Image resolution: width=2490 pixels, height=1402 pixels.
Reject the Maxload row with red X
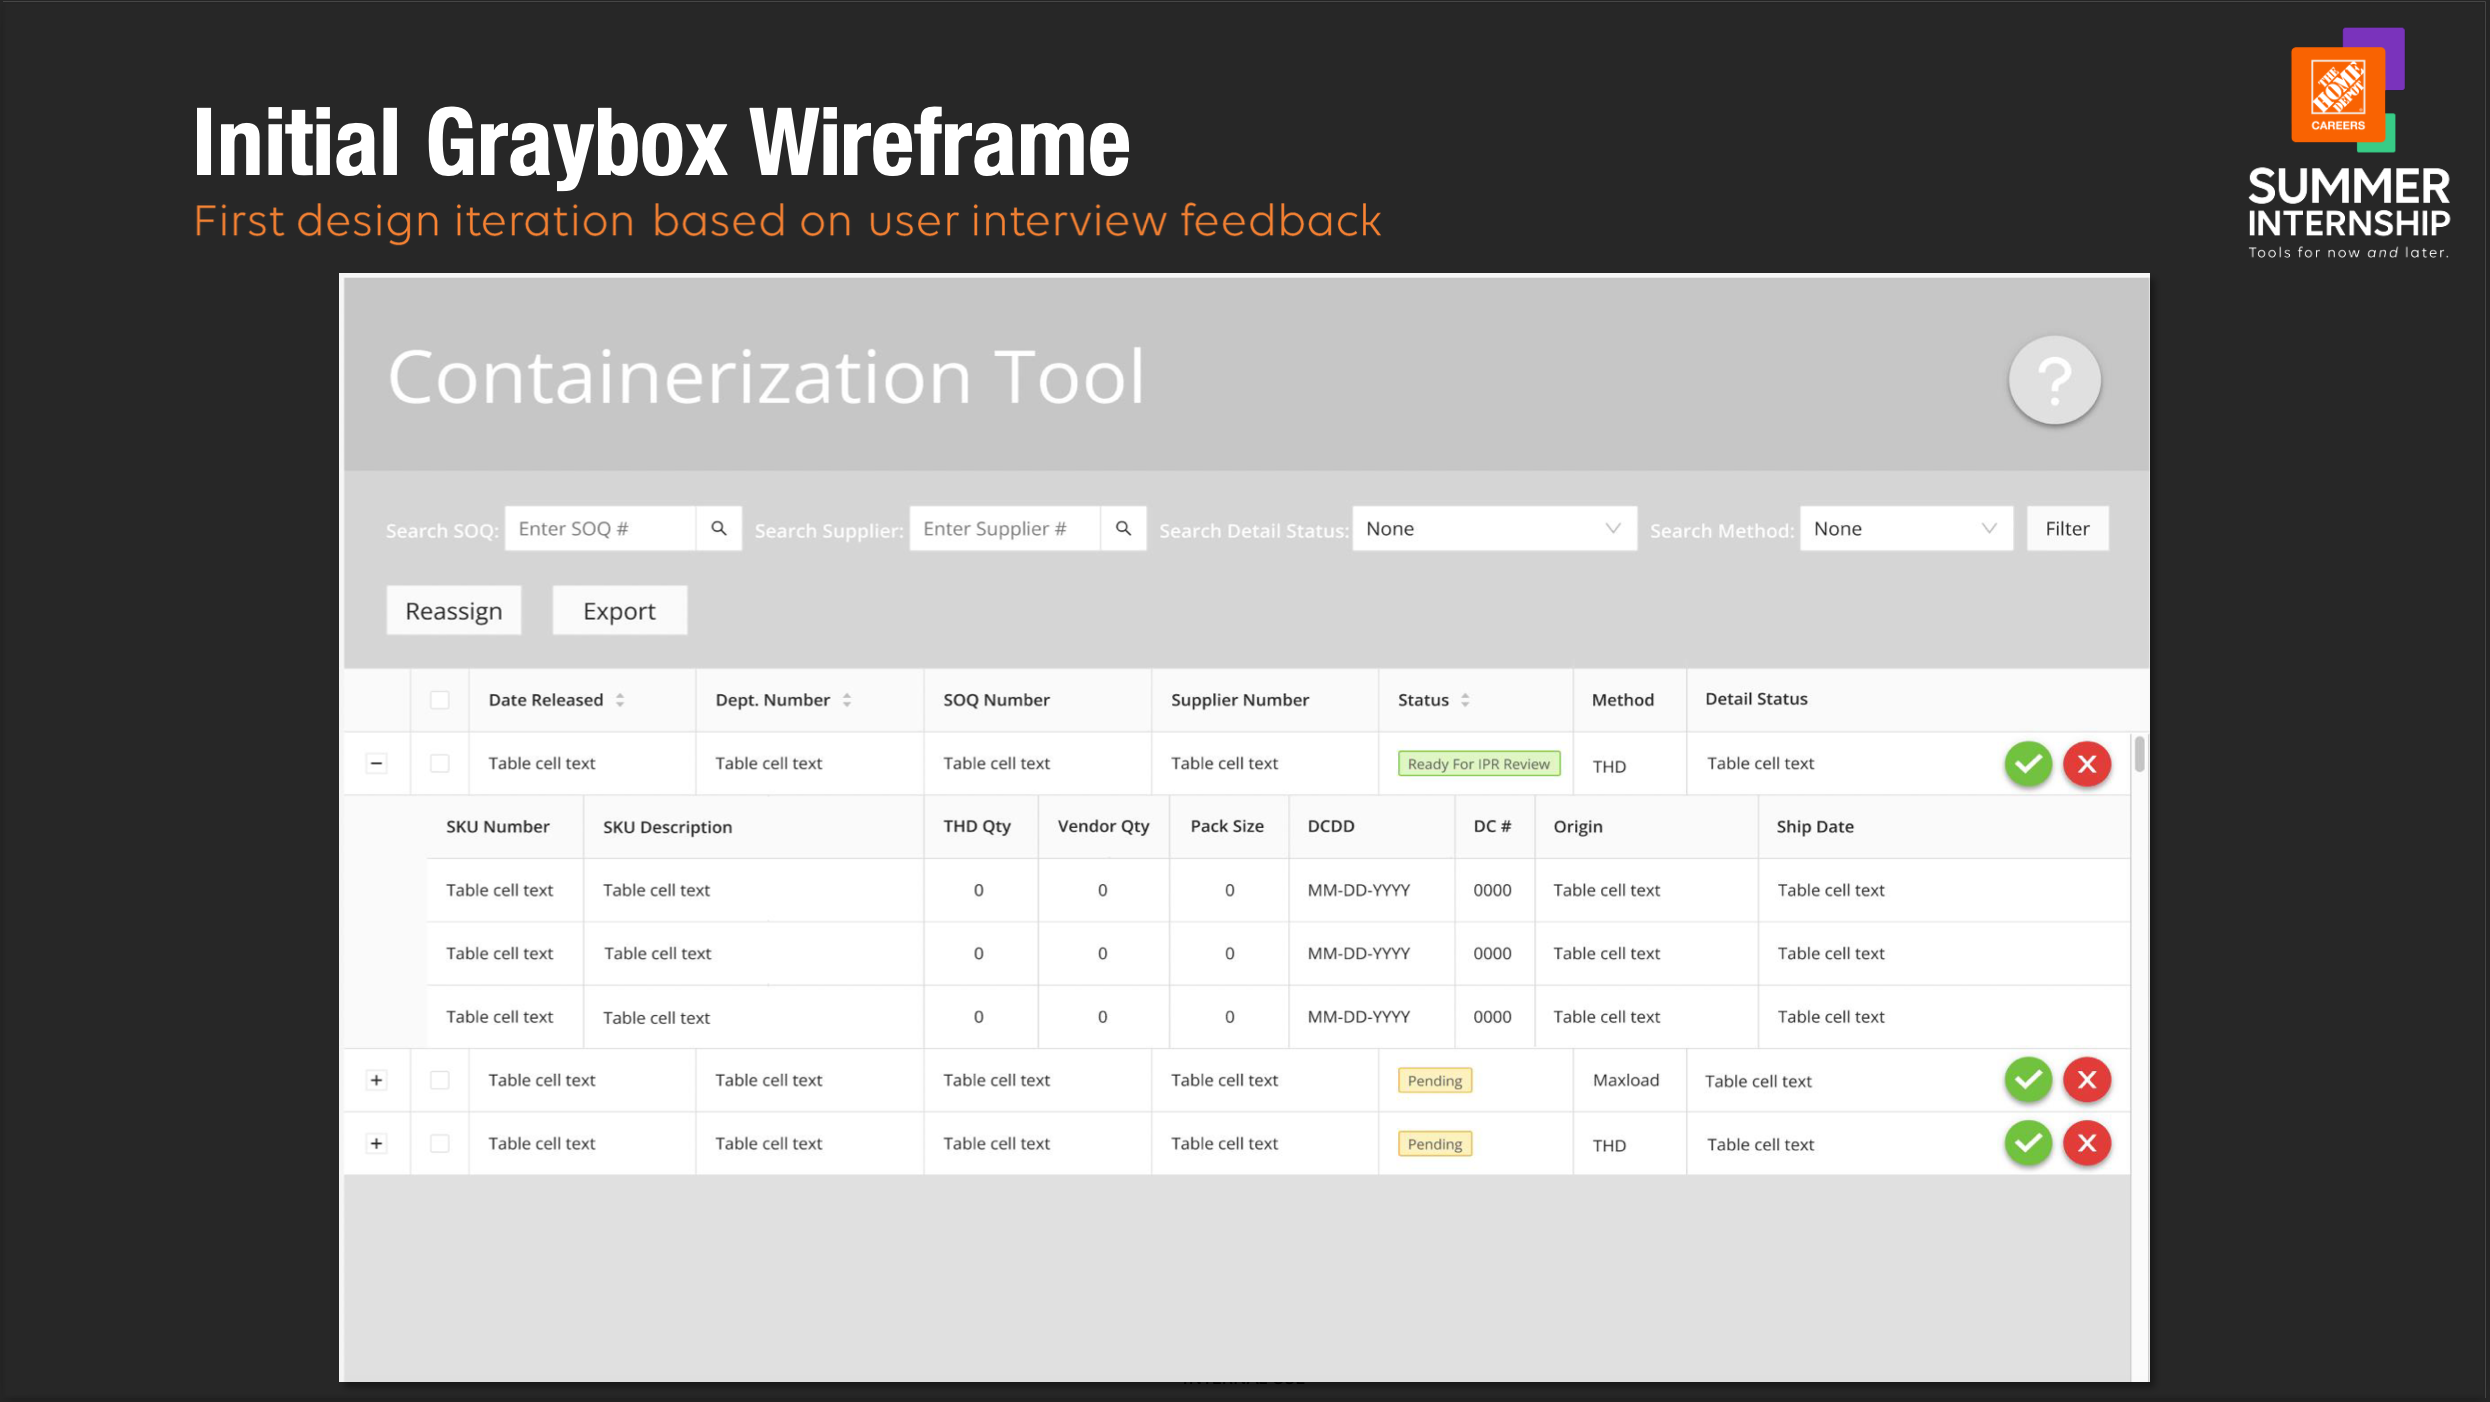pos(2087,1080)
